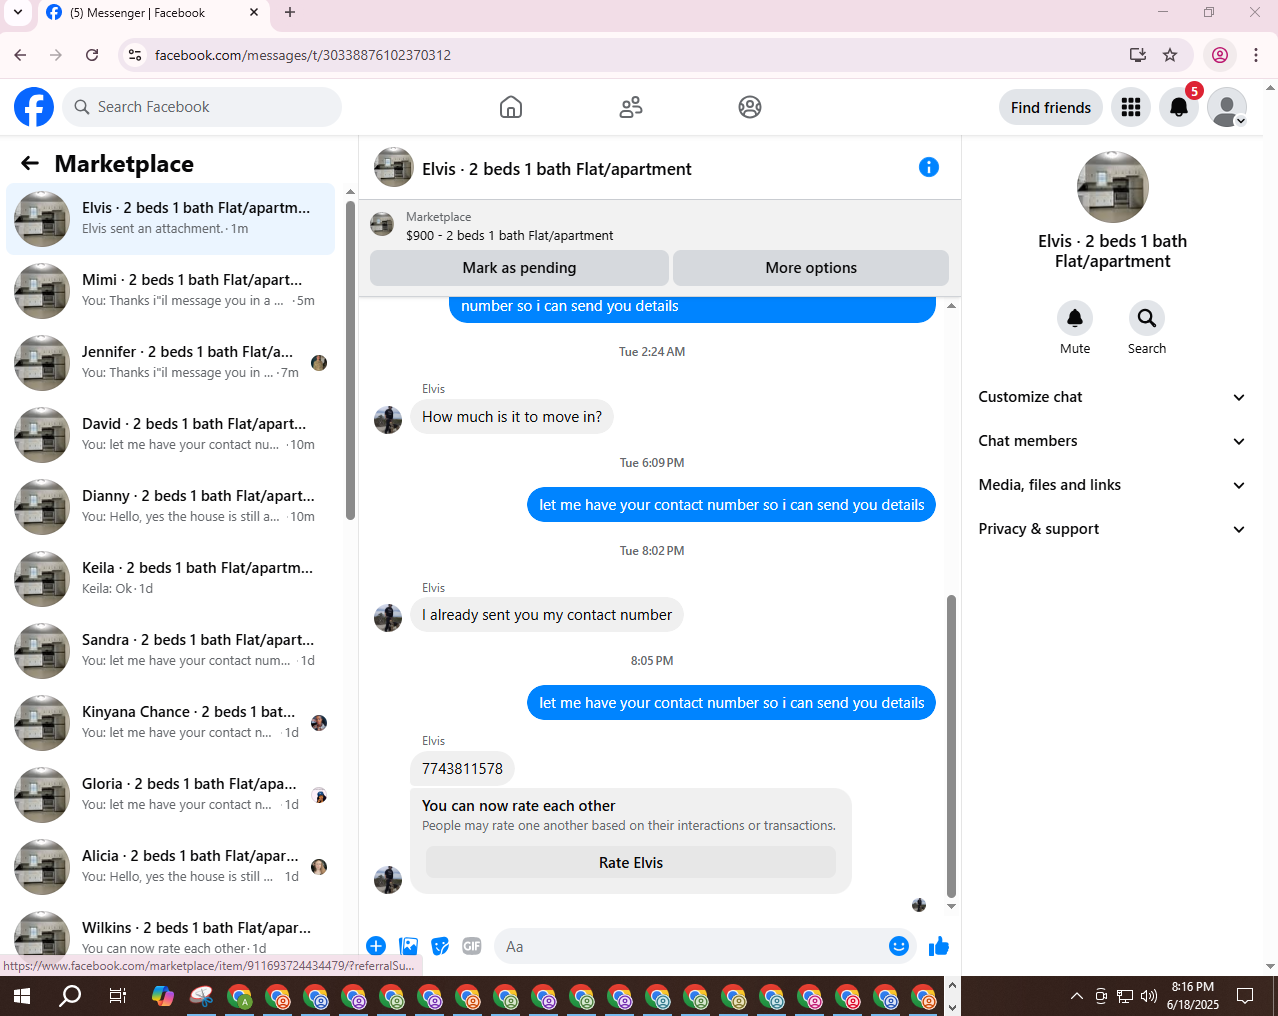Open Sandra conversation in chat list

pyautogui.click(x=171, y=651)
